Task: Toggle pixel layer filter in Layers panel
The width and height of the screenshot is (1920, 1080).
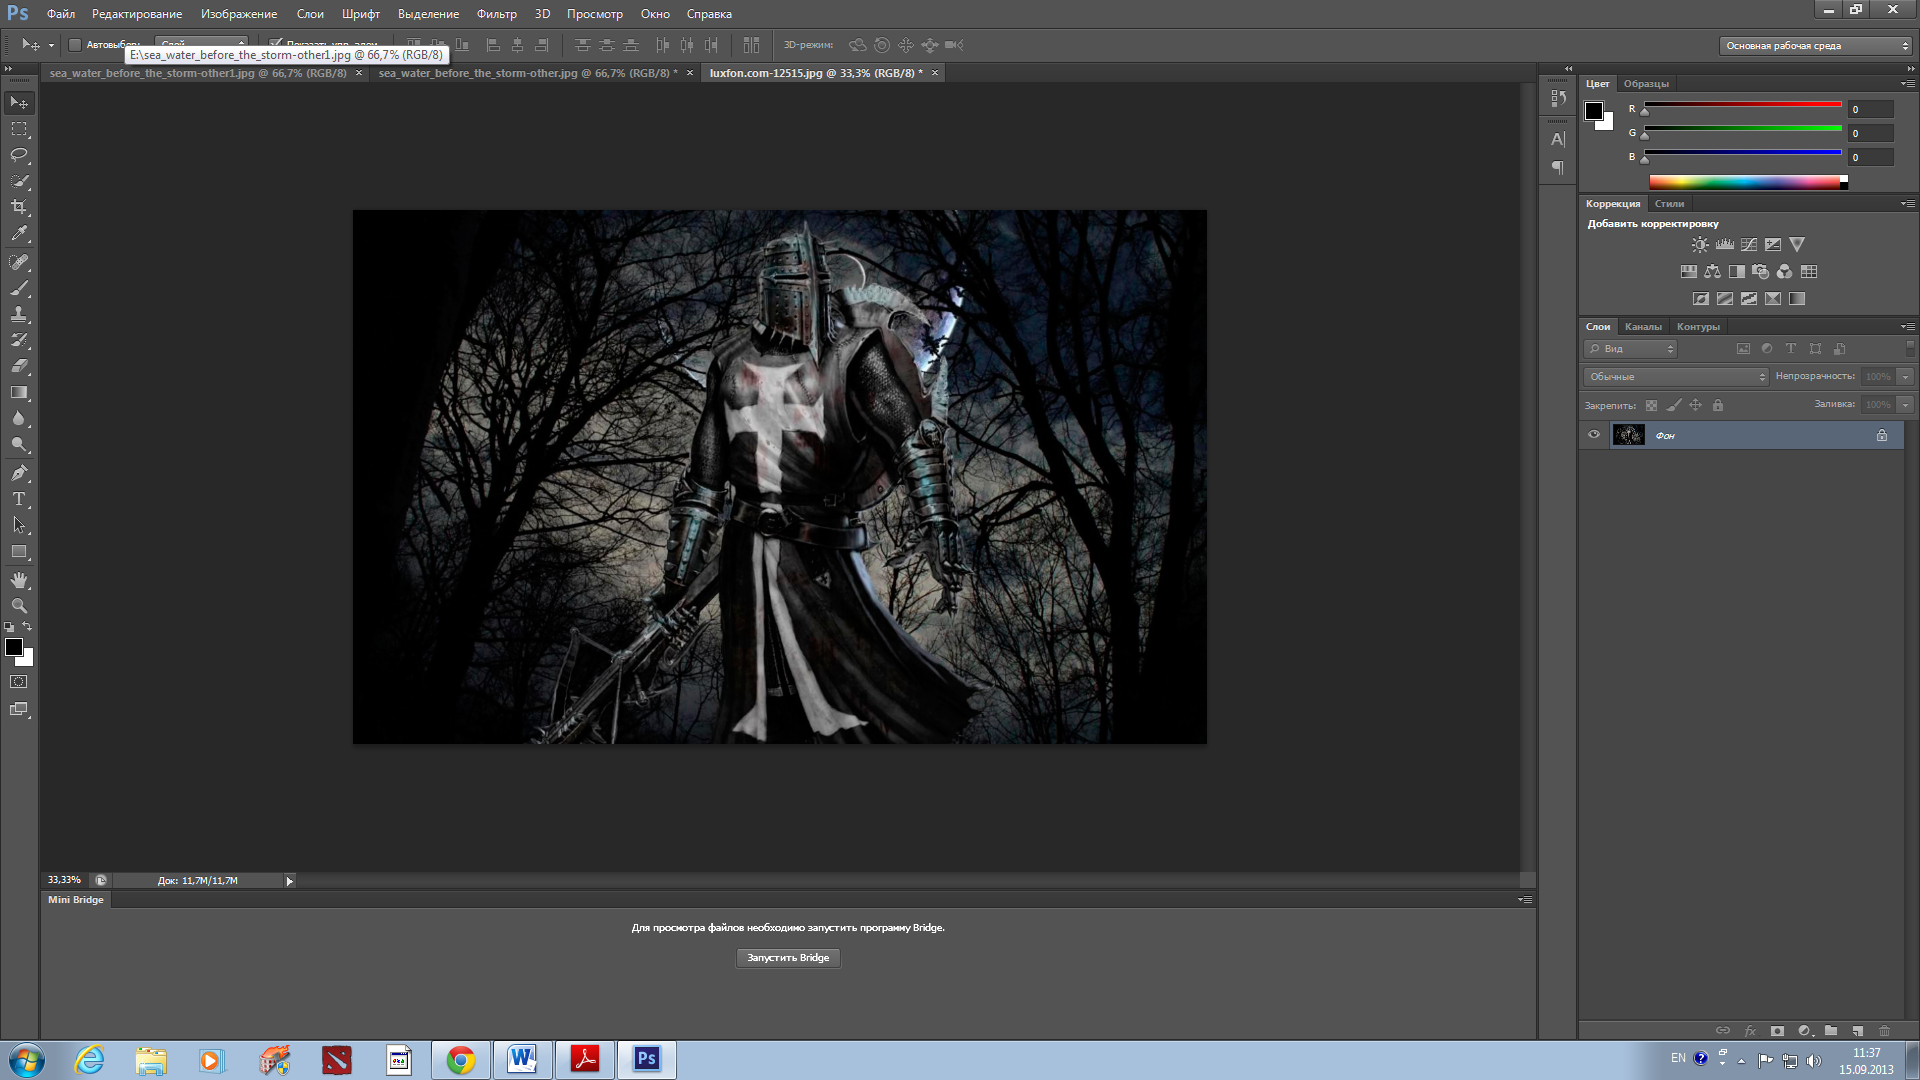Action: [x=1743, y=349]
